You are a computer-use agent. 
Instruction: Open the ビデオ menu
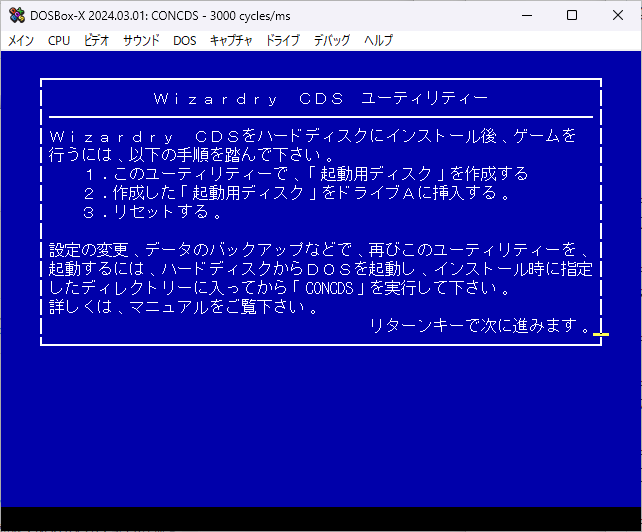96,41
